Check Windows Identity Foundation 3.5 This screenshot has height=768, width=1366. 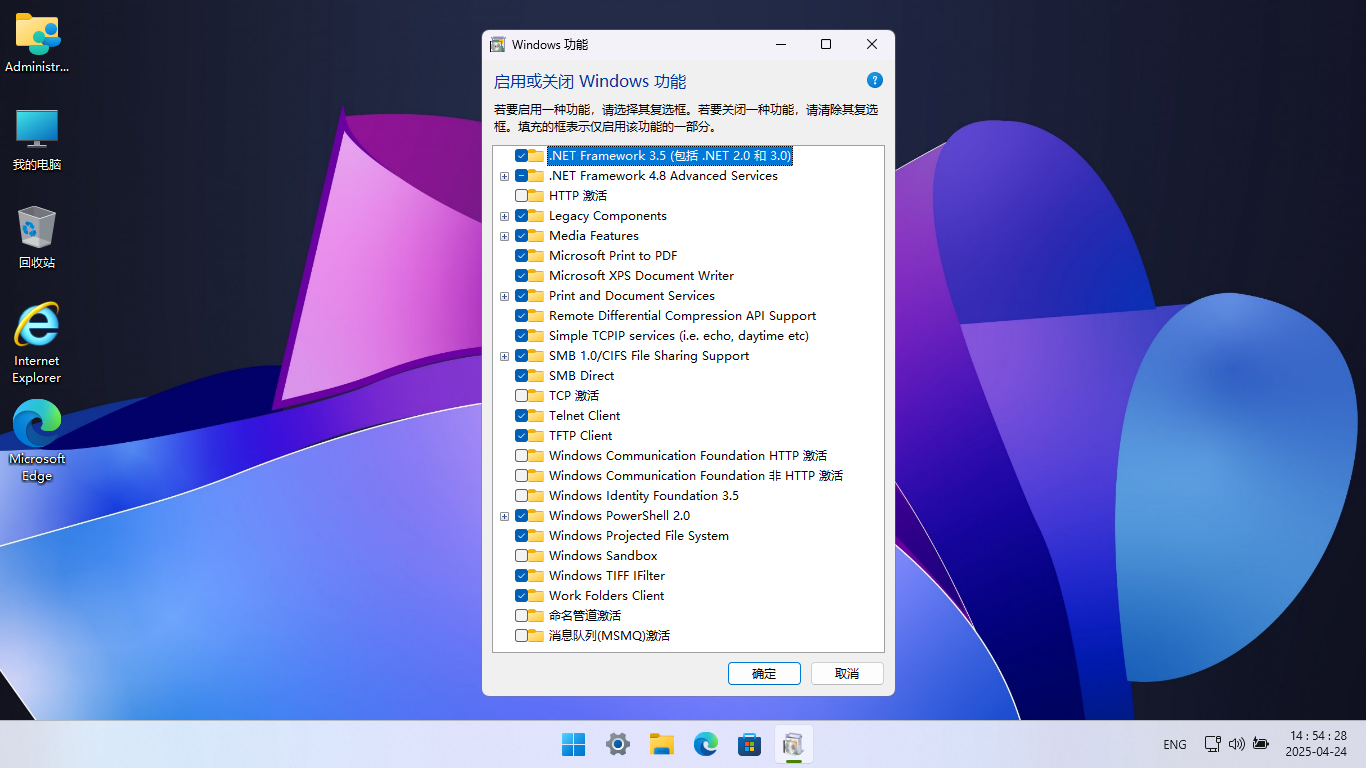click(521, 496)
